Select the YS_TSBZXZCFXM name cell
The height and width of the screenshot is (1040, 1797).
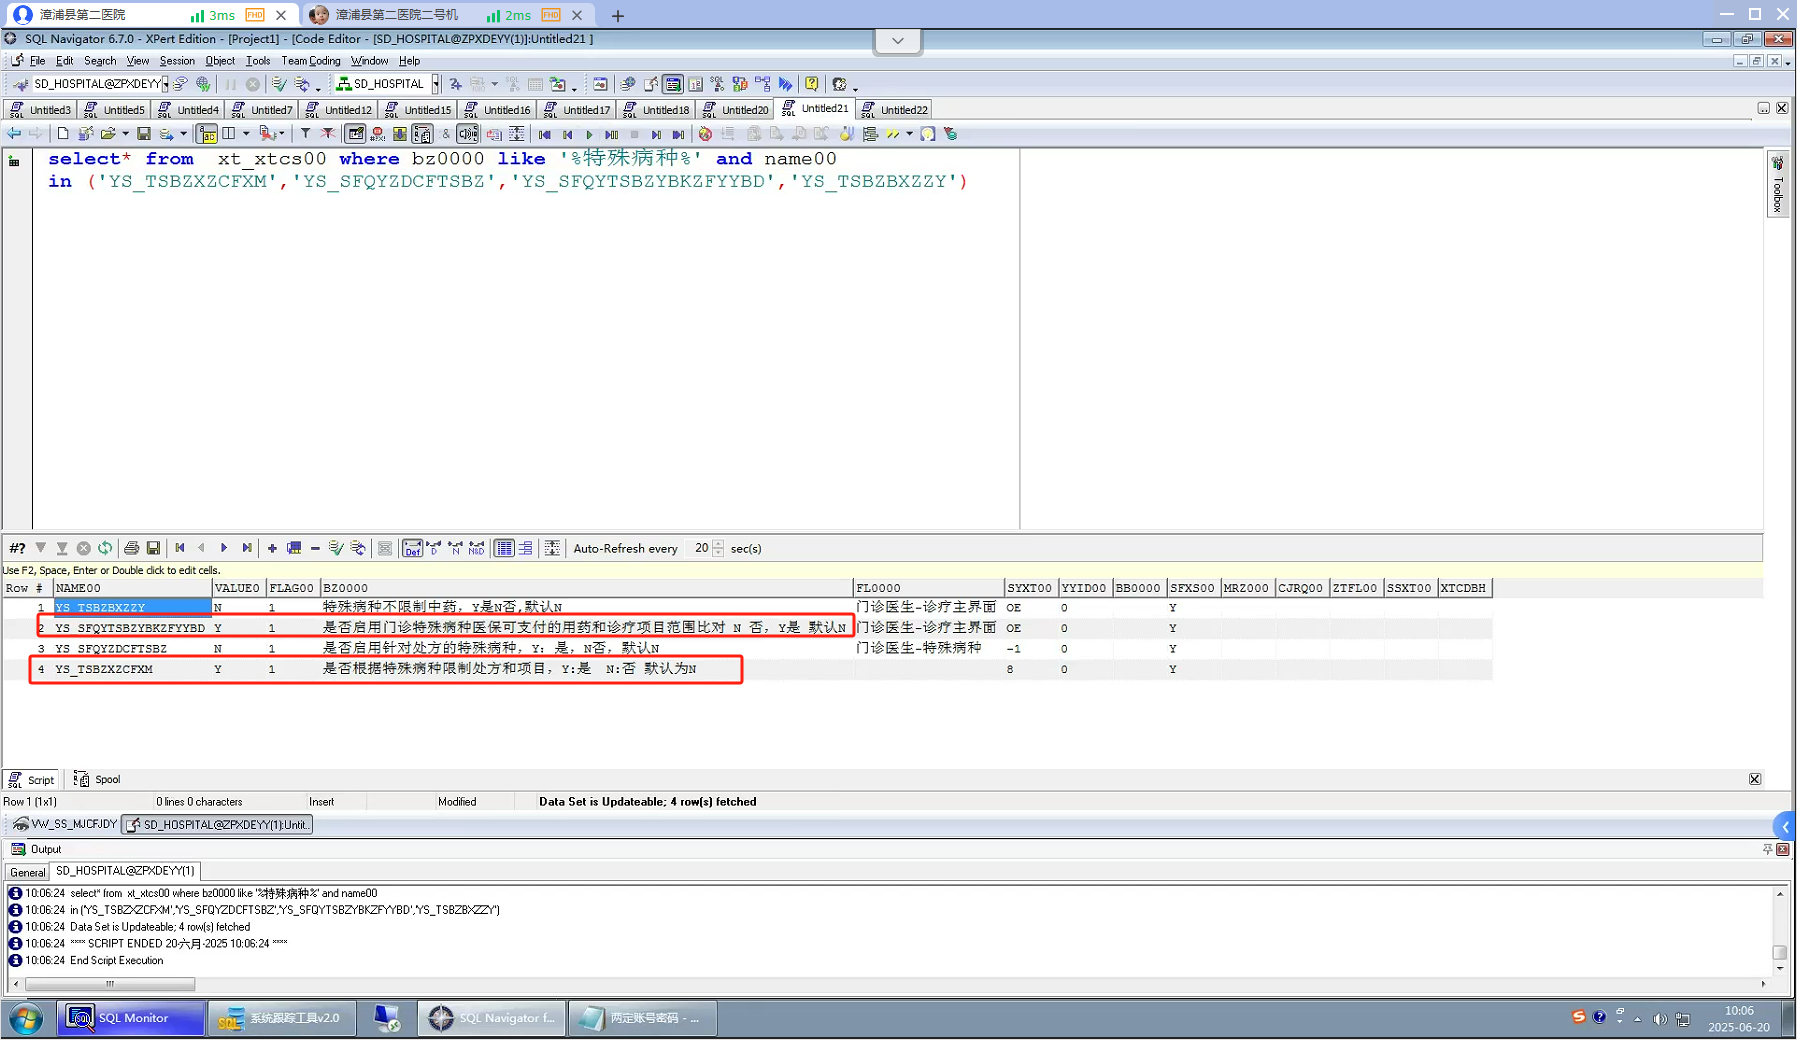point(132,669)
